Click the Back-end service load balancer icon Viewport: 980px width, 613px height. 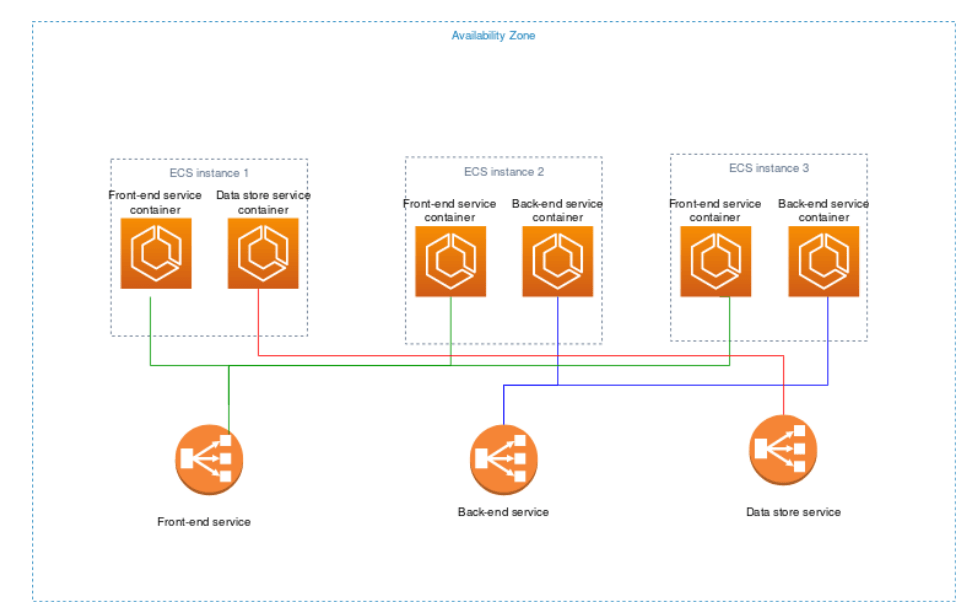point(501,457)
